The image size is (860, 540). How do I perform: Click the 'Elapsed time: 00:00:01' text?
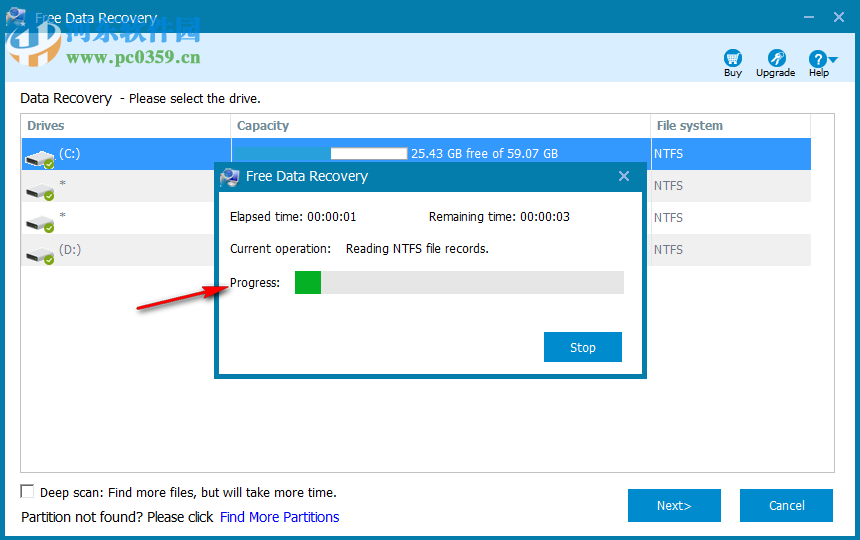pos(293,217)
